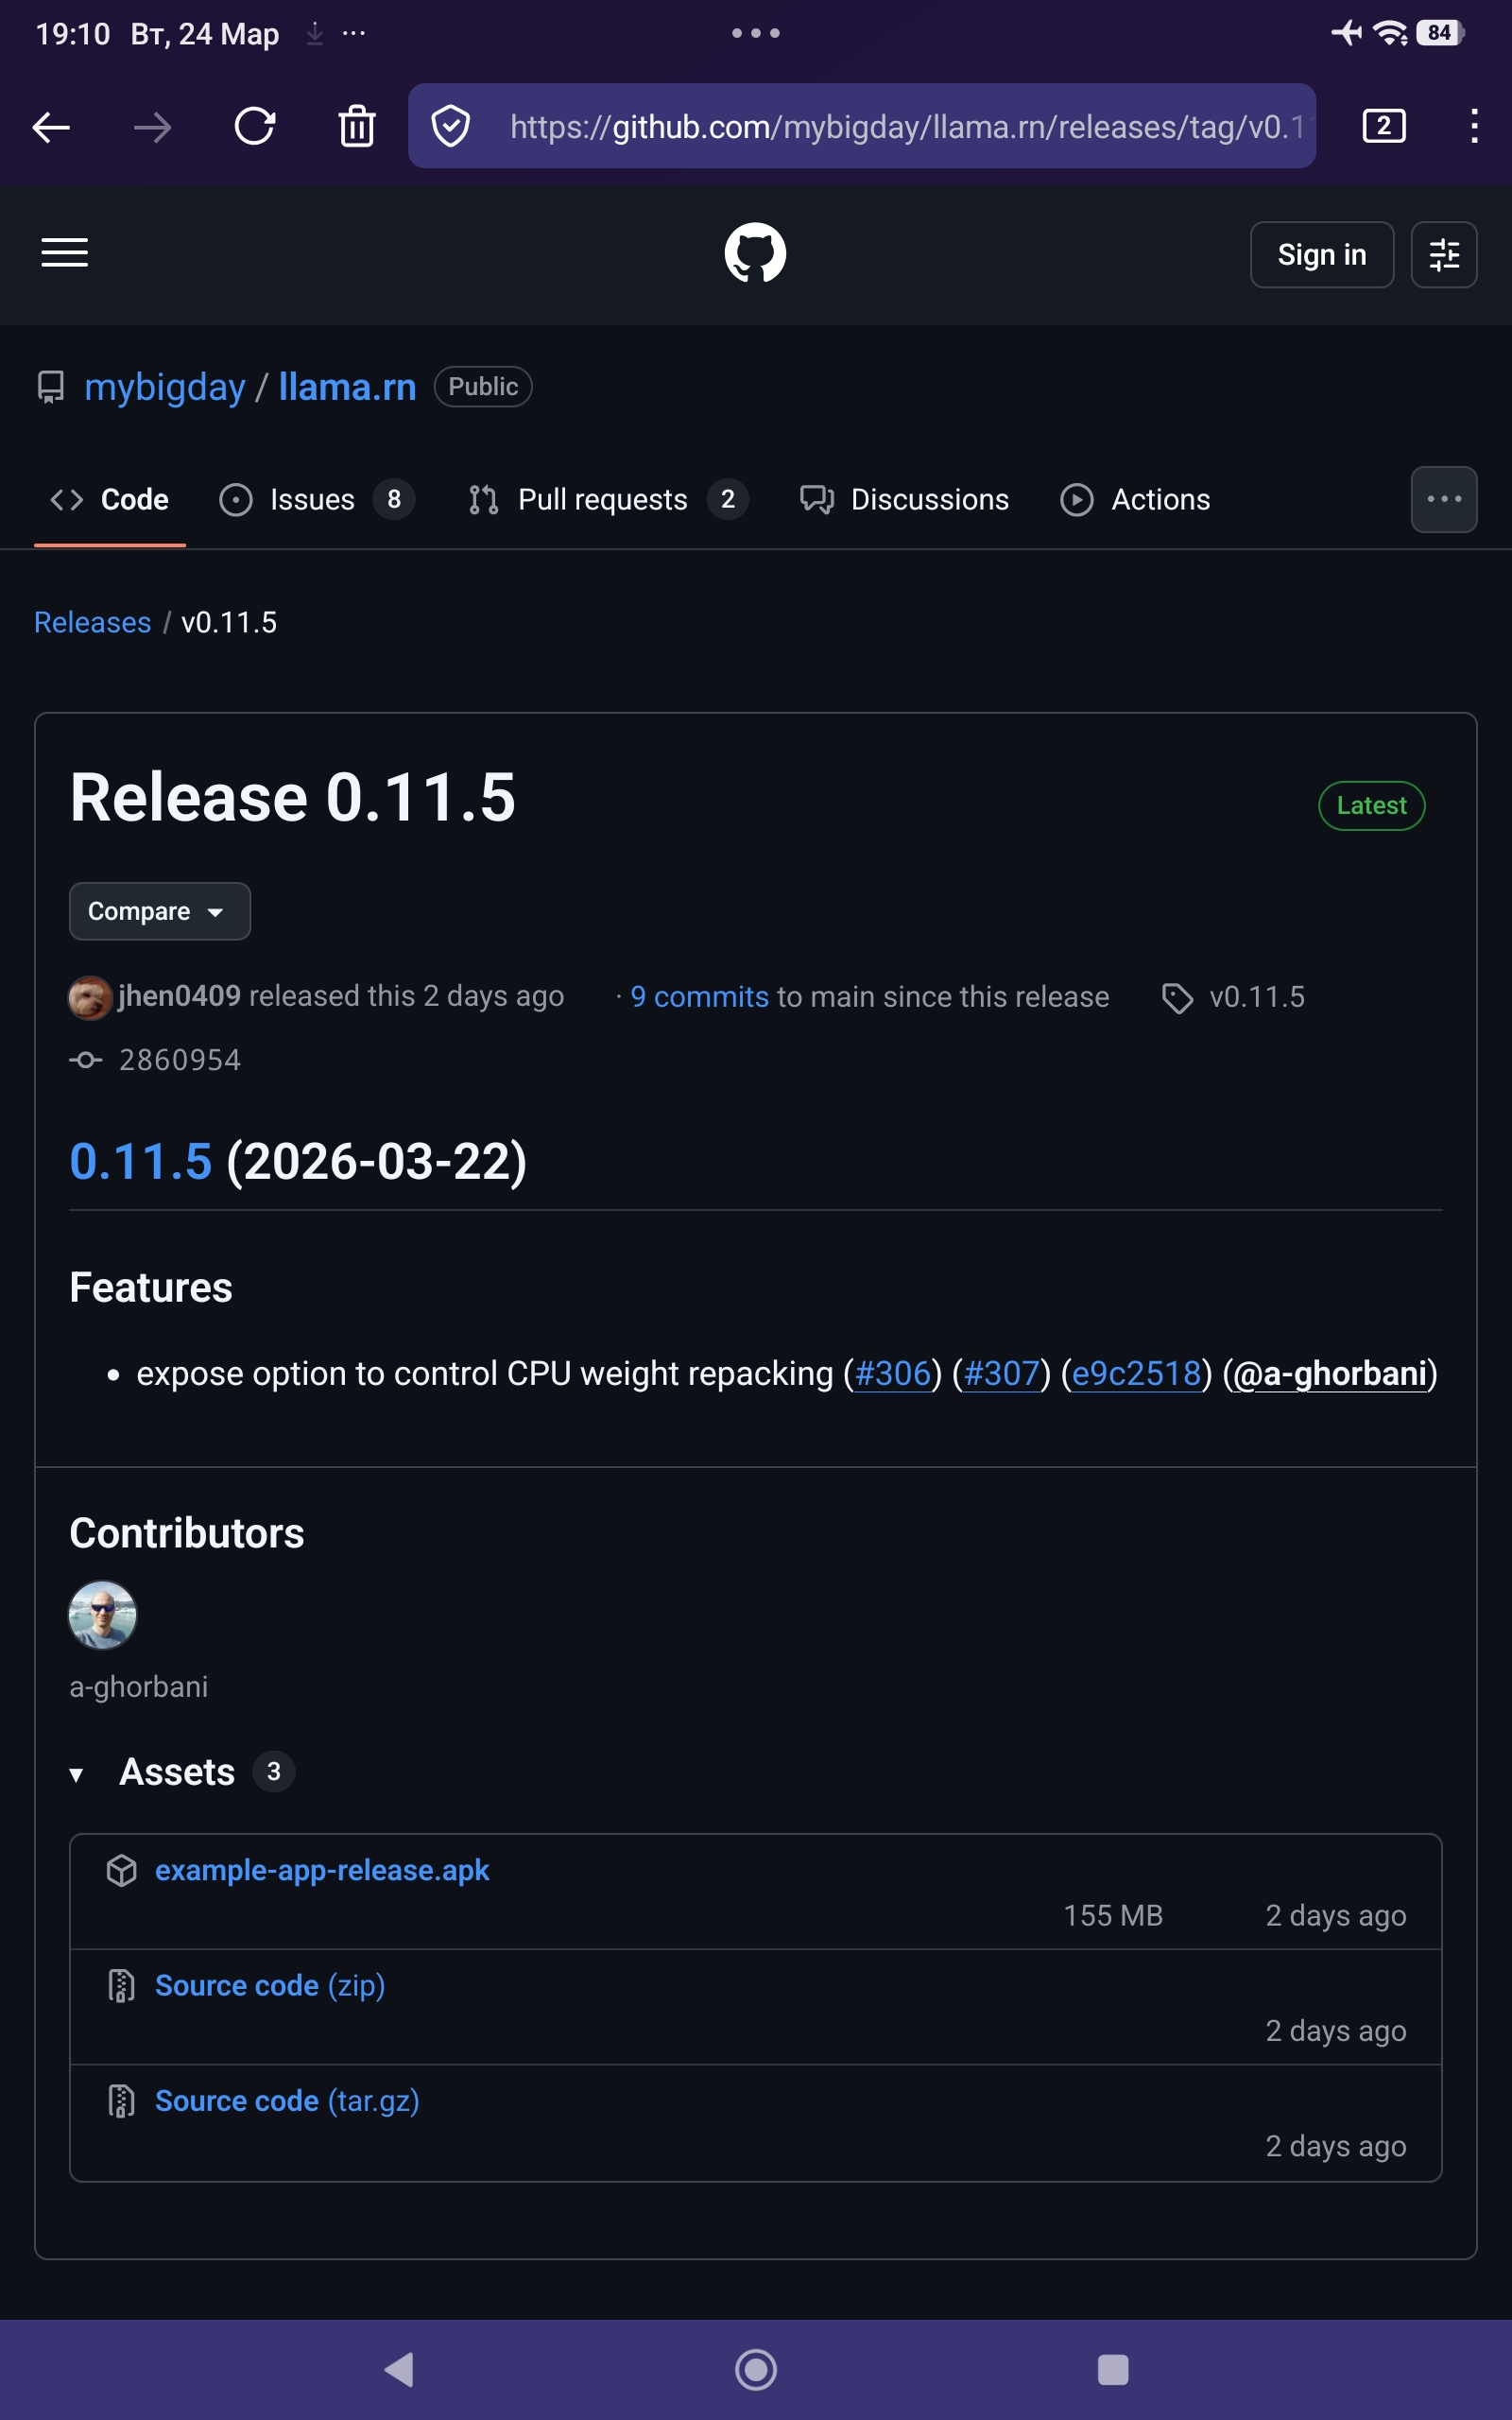Open the tab switcher showing 2 tabs
Screen dimensions: 1512x2420
[1384, 126]
